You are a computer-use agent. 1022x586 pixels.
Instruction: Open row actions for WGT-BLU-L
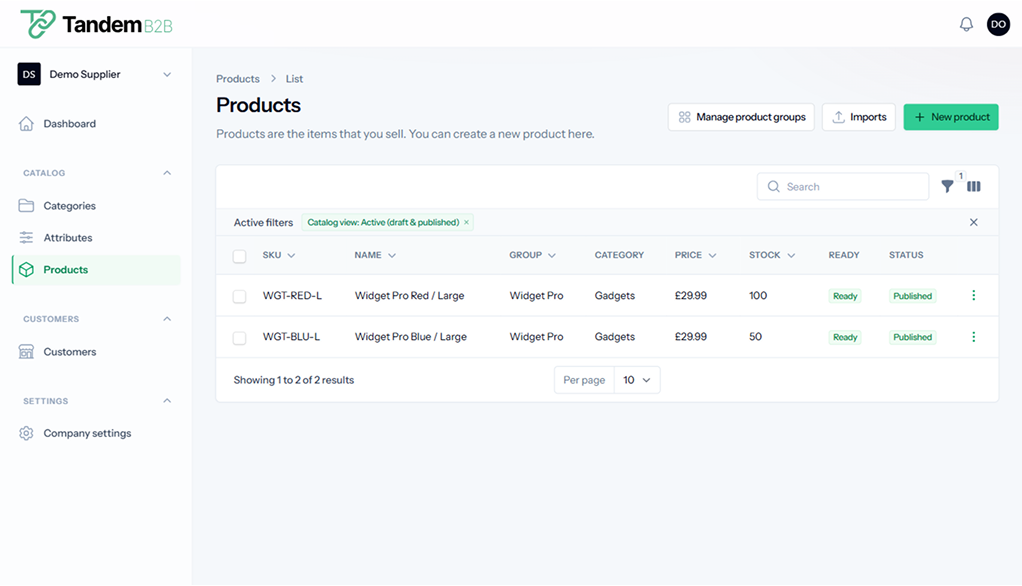point(974,336)
